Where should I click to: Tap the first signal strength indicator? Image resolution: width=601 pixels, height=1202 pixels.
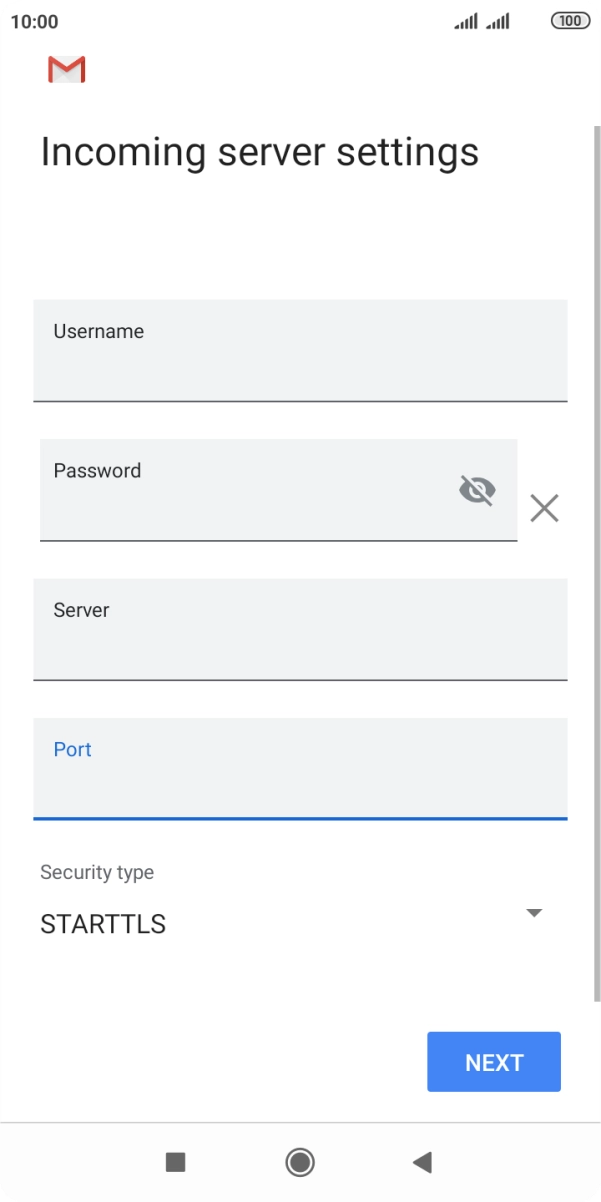click(466, 20)
